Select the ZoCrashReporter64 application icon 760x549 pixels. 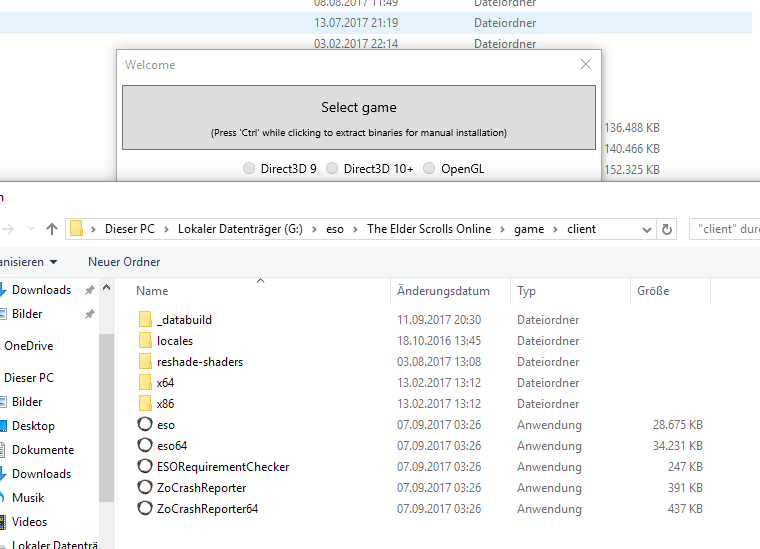[145, 508]
